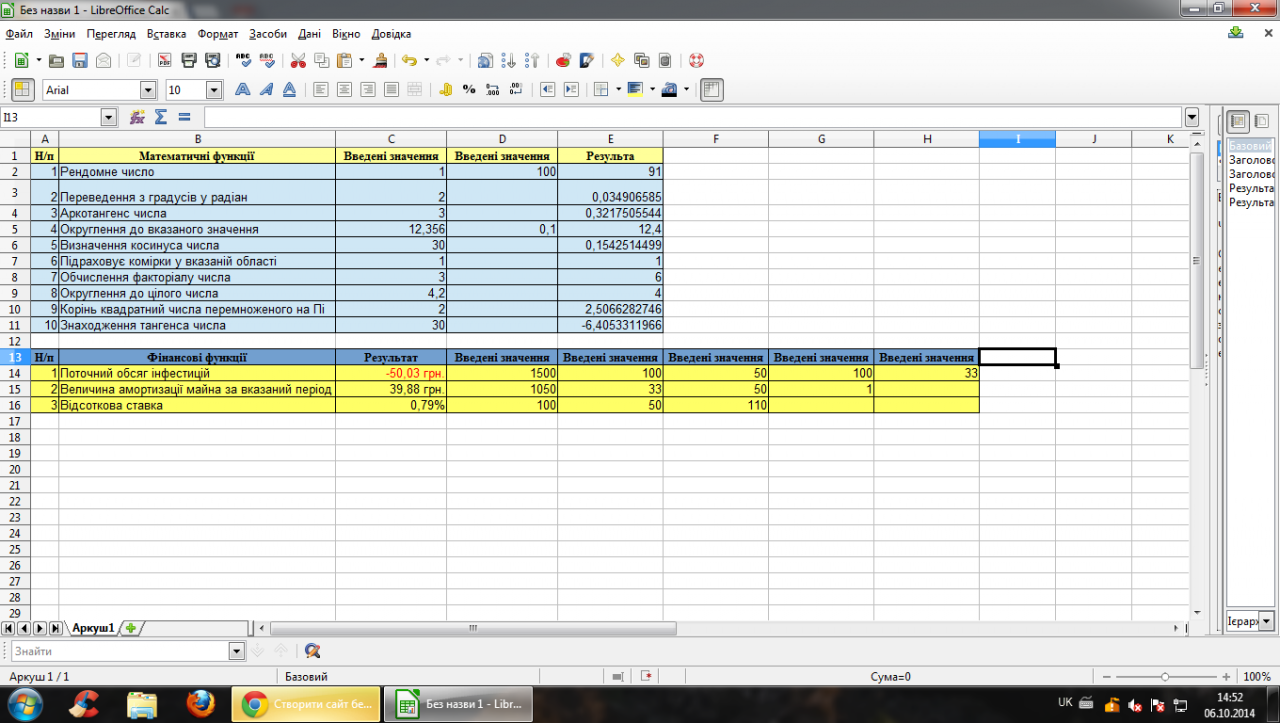Click the Save document icon

79,60
